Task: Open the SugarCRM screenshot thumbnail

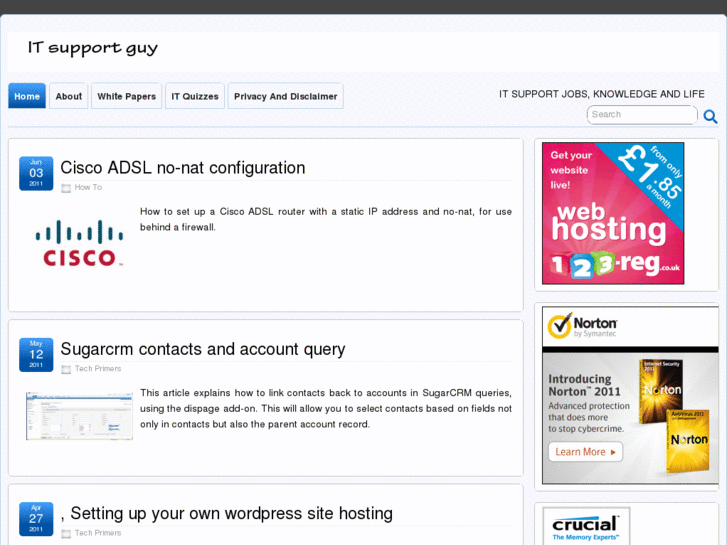Action: point(79,416)
